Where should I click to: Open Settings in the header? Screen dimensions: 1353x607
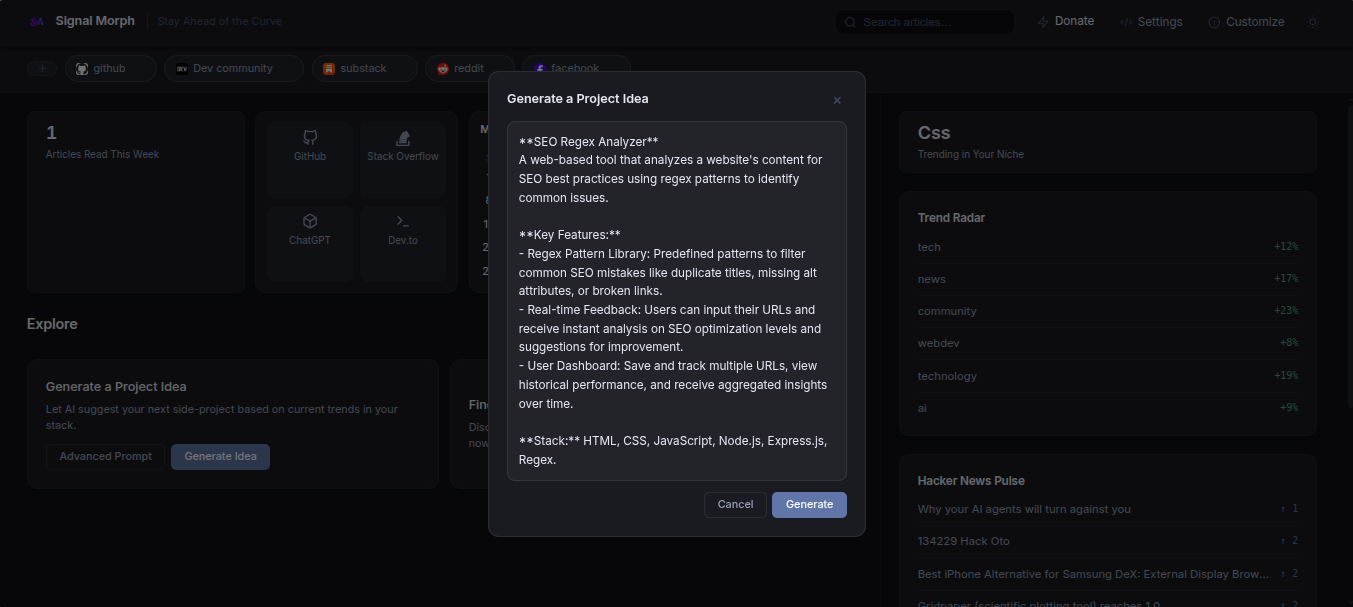(x=1151, y=22)
